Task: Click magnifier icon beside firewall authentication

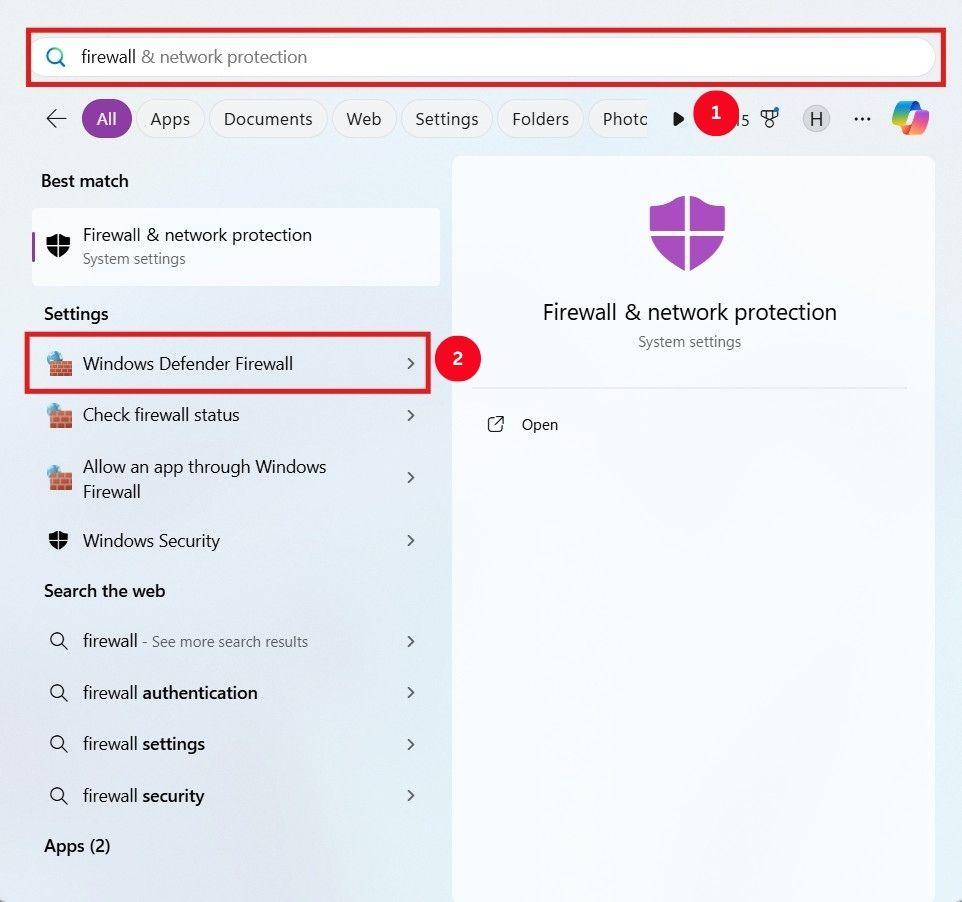Action: point(58,693)
